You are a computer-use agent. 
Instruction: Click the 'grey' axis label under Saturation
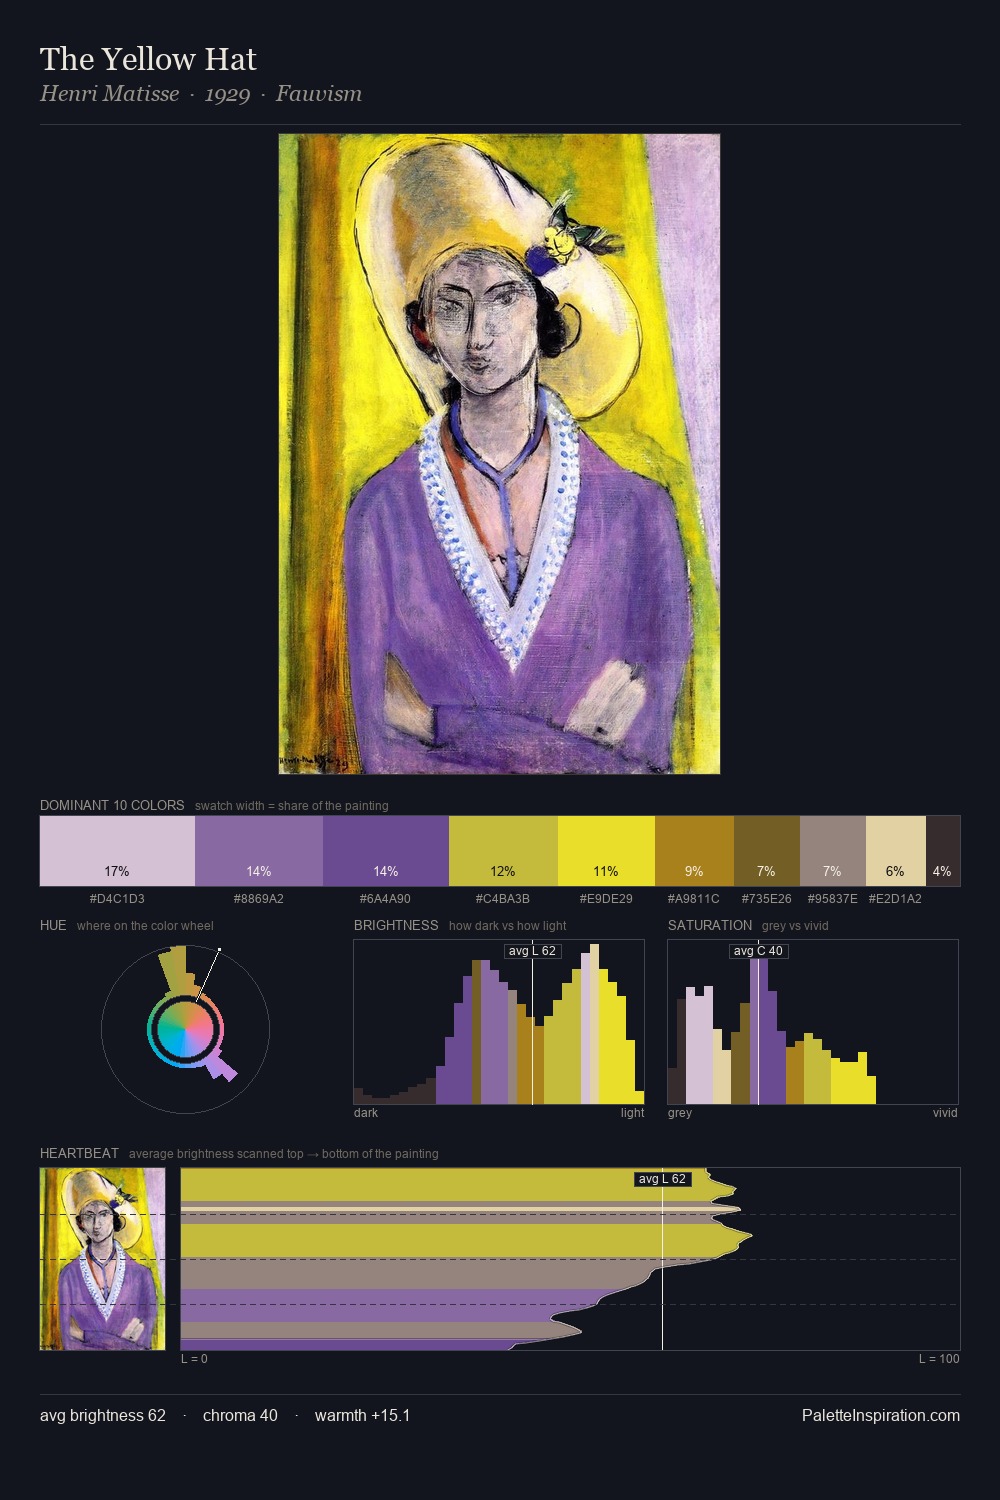tap(680, 1112)
